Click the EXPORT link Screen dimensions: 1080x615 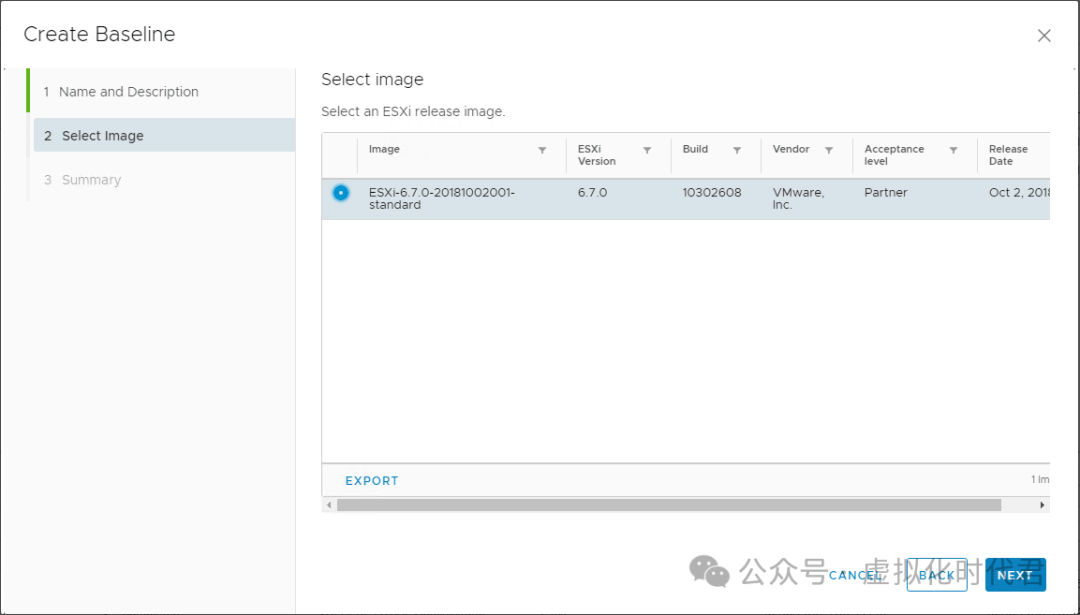pyautogui.click(x=372, y=481)
